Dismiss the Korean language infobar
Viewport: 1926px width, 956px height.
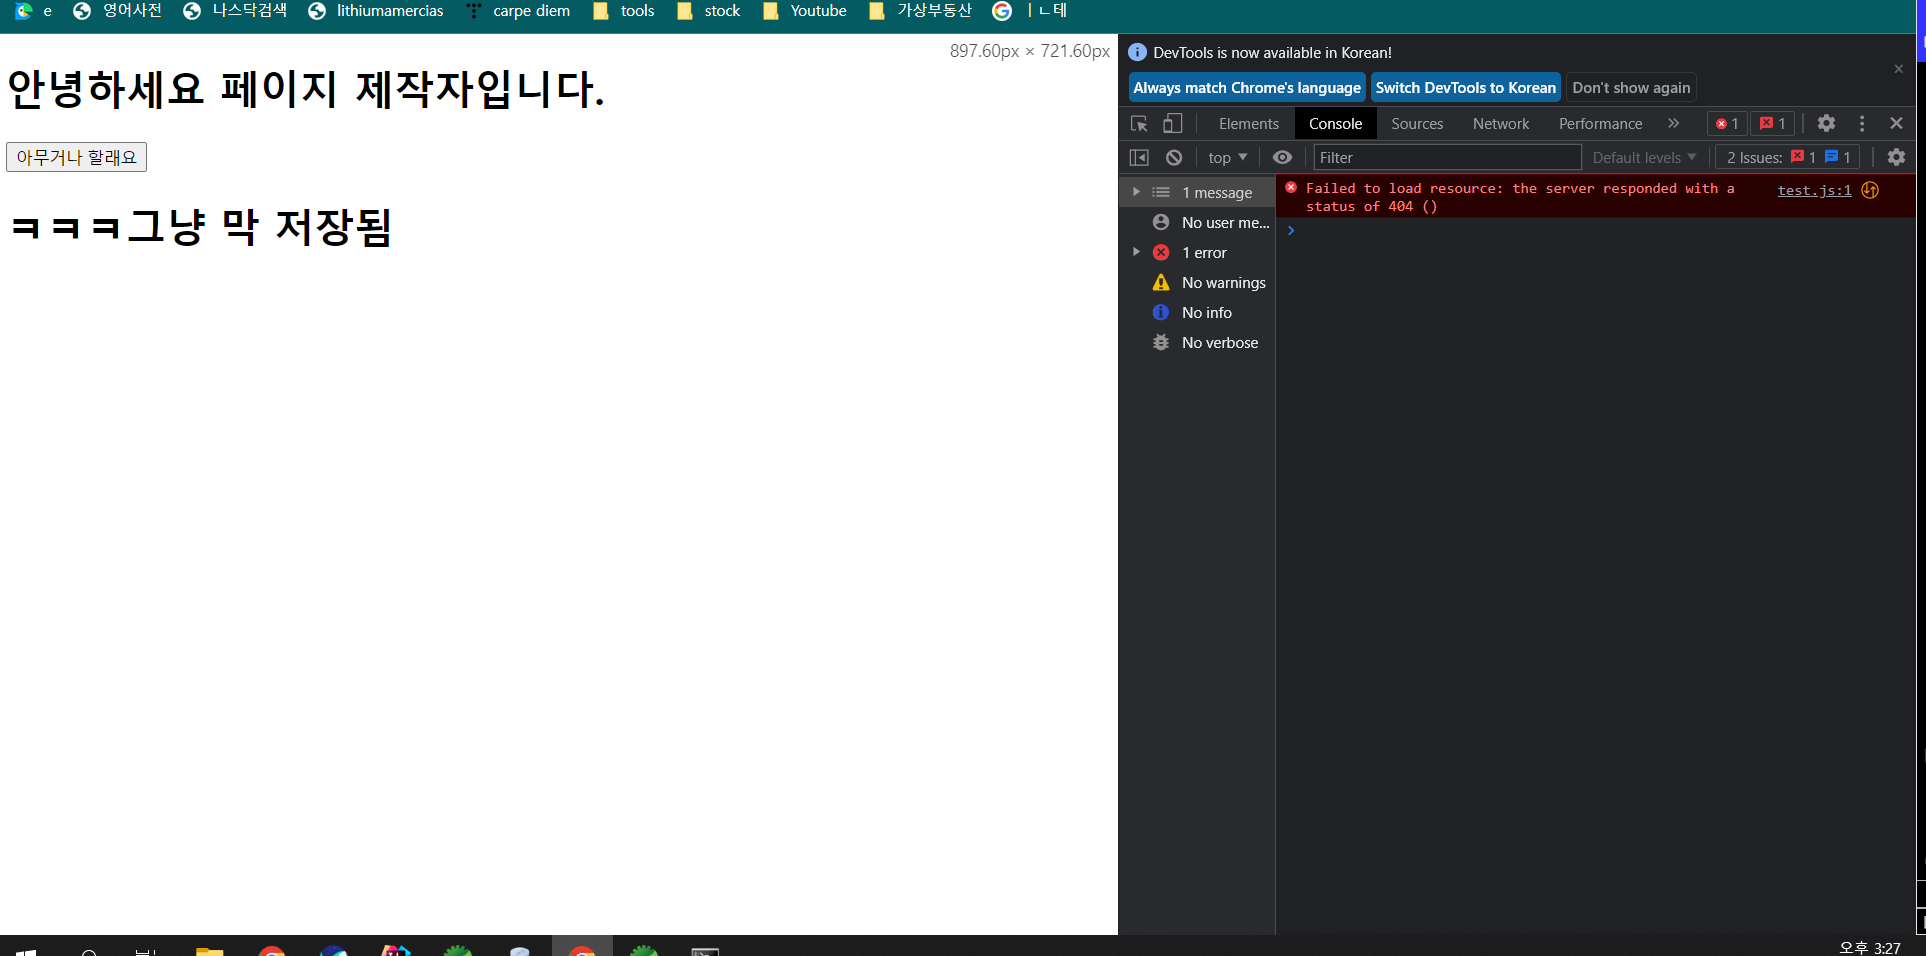click(1898, 69)
